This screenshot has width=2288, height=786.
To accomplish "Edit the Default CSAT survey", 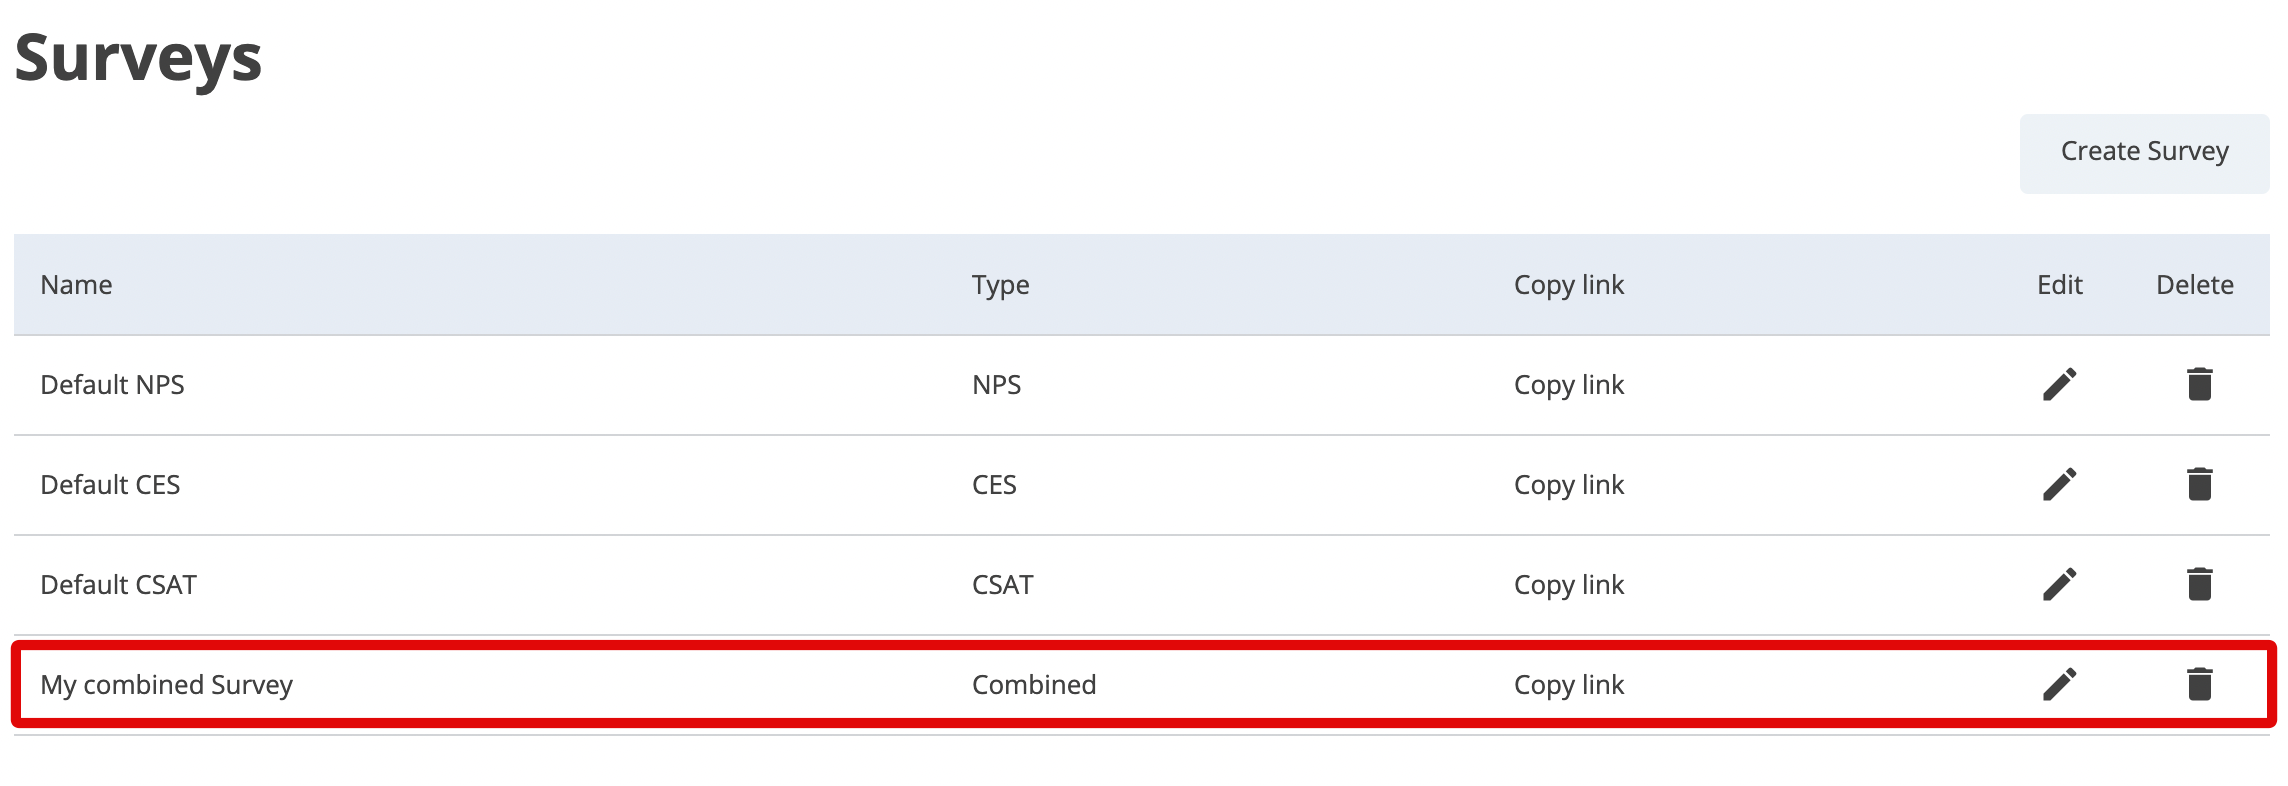I will pos(2059,584).
